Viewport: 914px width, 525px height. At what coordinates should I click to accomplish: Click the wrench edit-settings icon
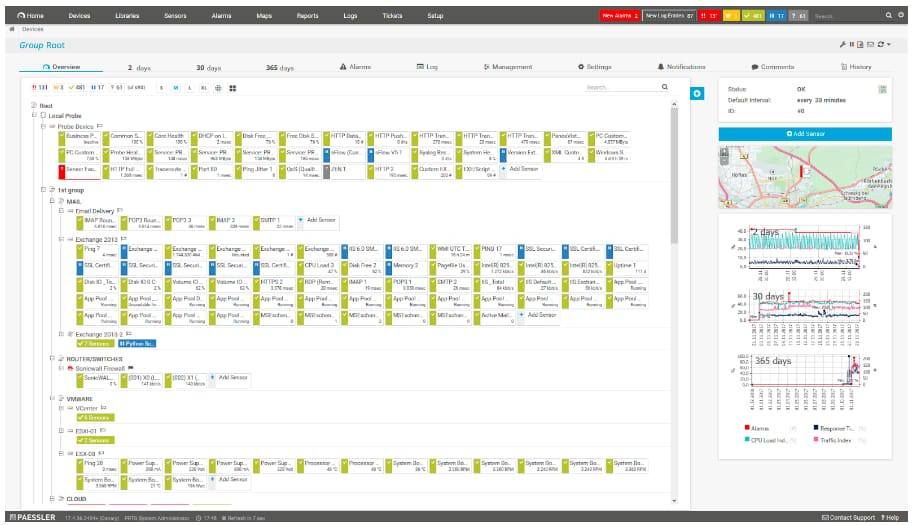842,44
